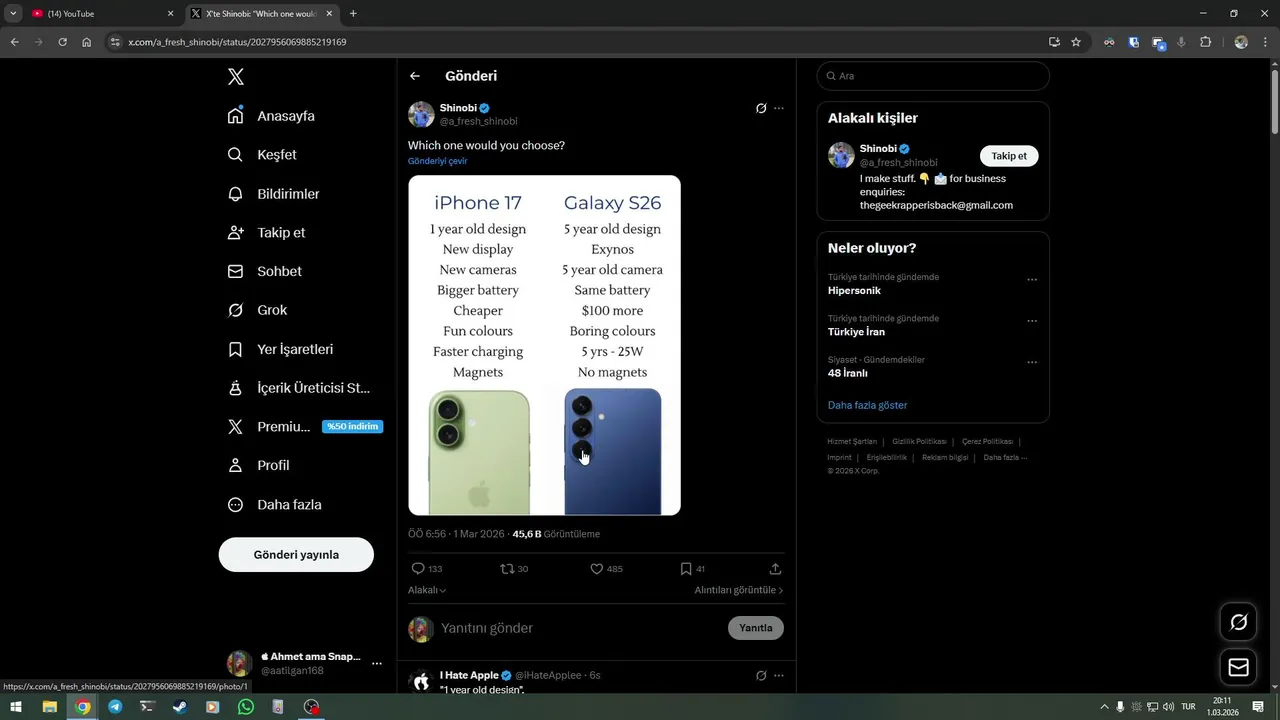Open a new browser tab
This screenshot has height=720, width=1280.
353,14
